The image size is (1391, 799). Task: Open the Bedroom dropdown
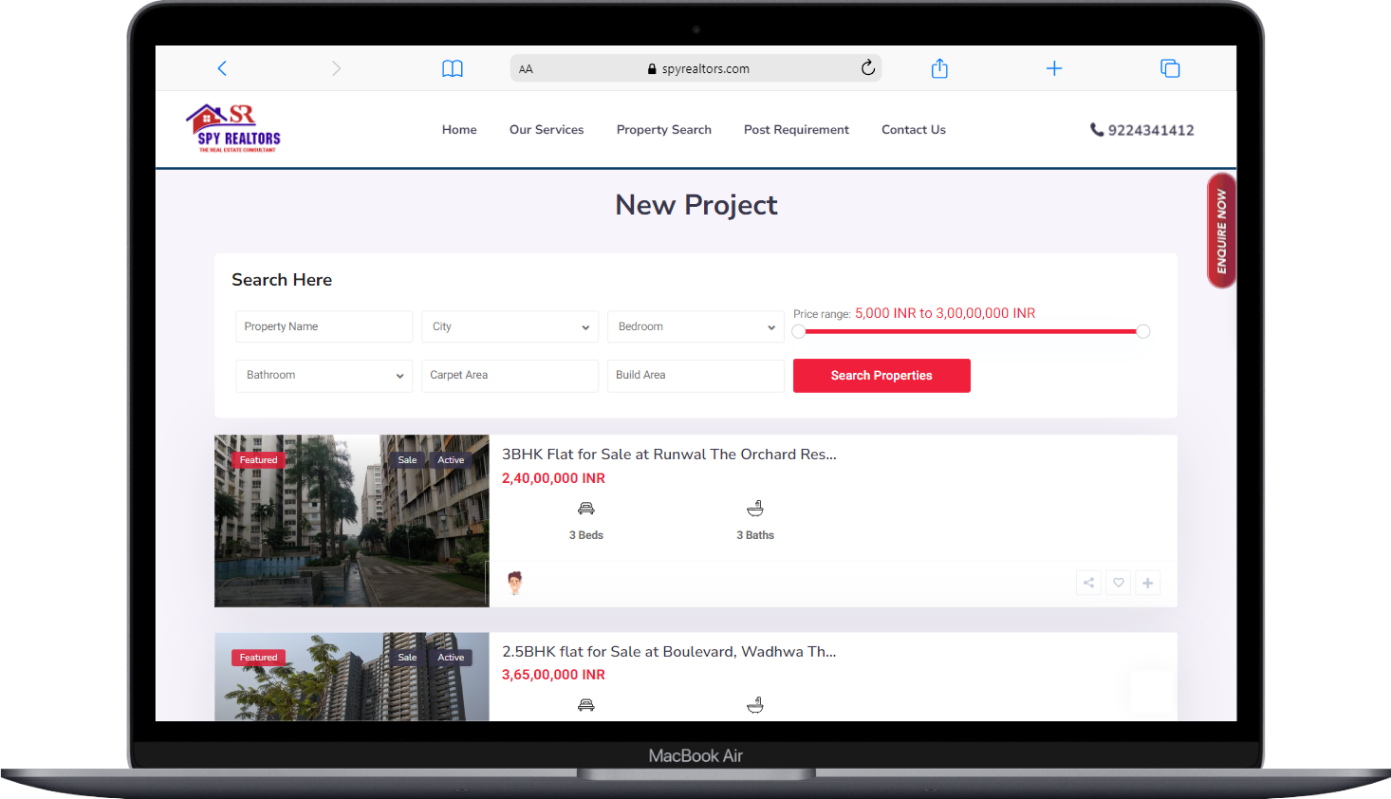coord(696,327)
